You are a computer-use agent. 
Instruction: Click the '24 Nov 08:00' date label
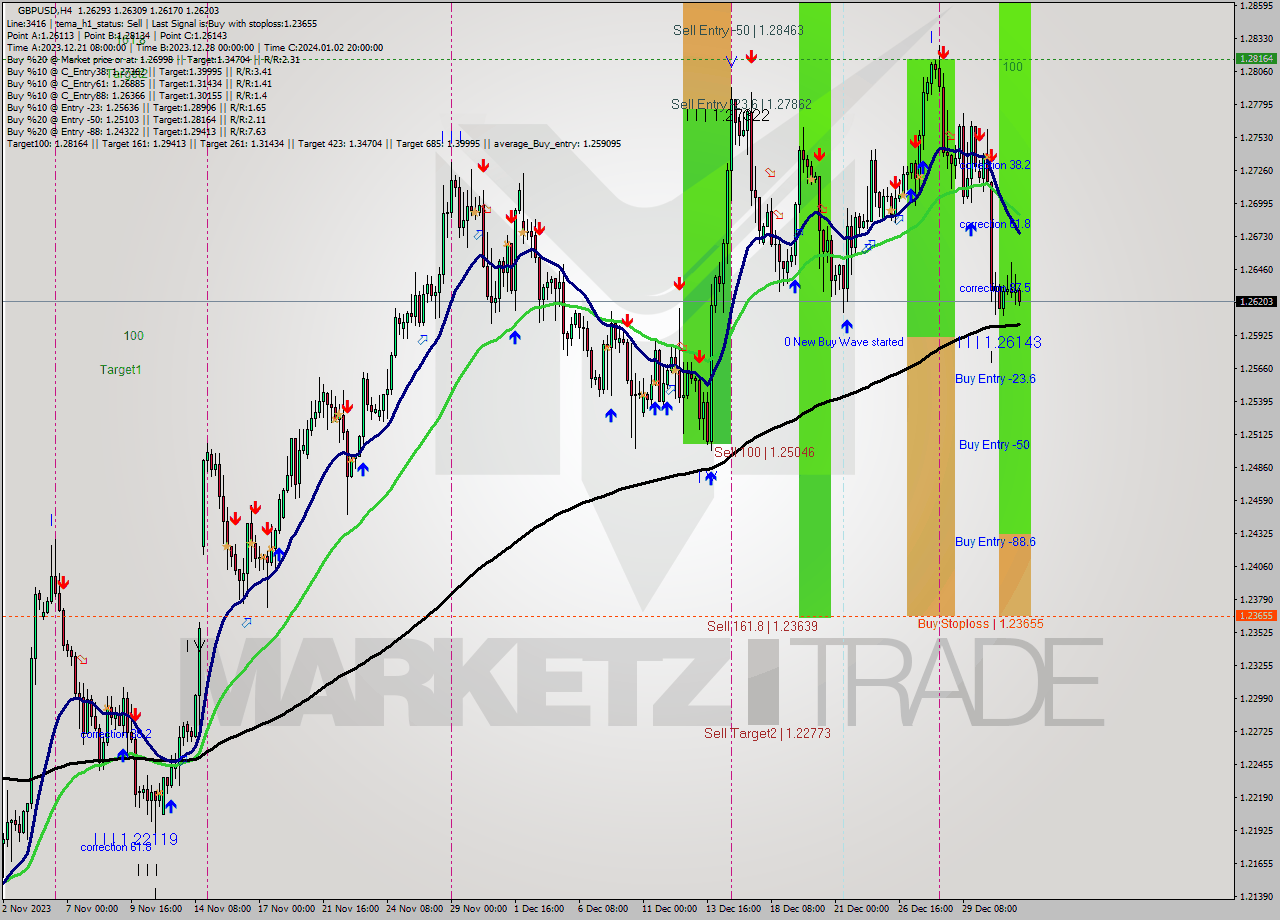[414, 909]
